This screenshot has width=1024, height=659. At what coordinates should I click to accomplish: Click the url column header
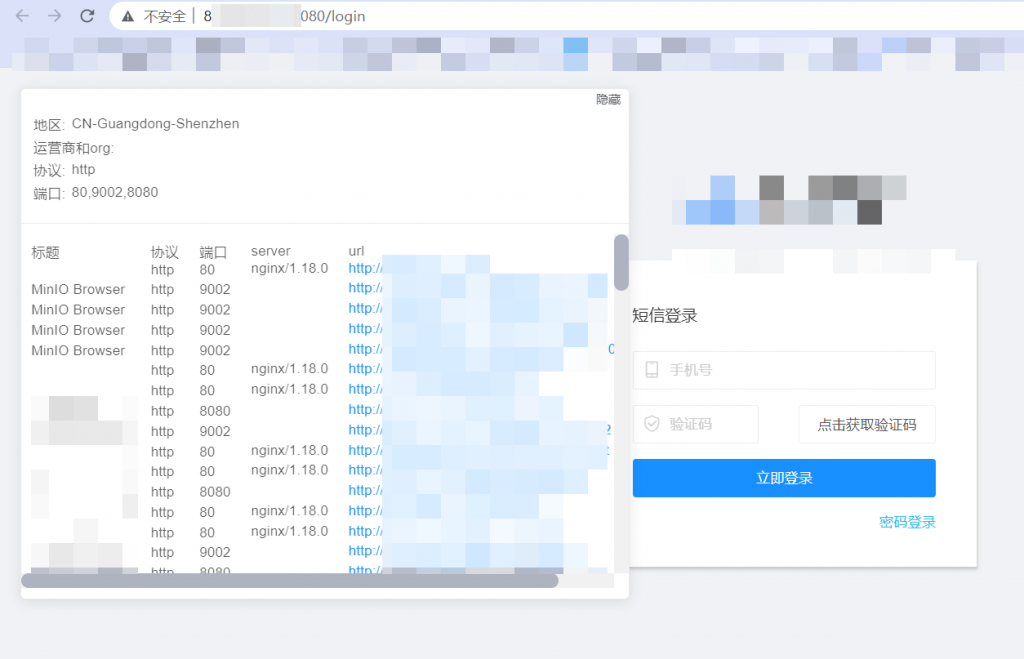(x=356, y=251)
